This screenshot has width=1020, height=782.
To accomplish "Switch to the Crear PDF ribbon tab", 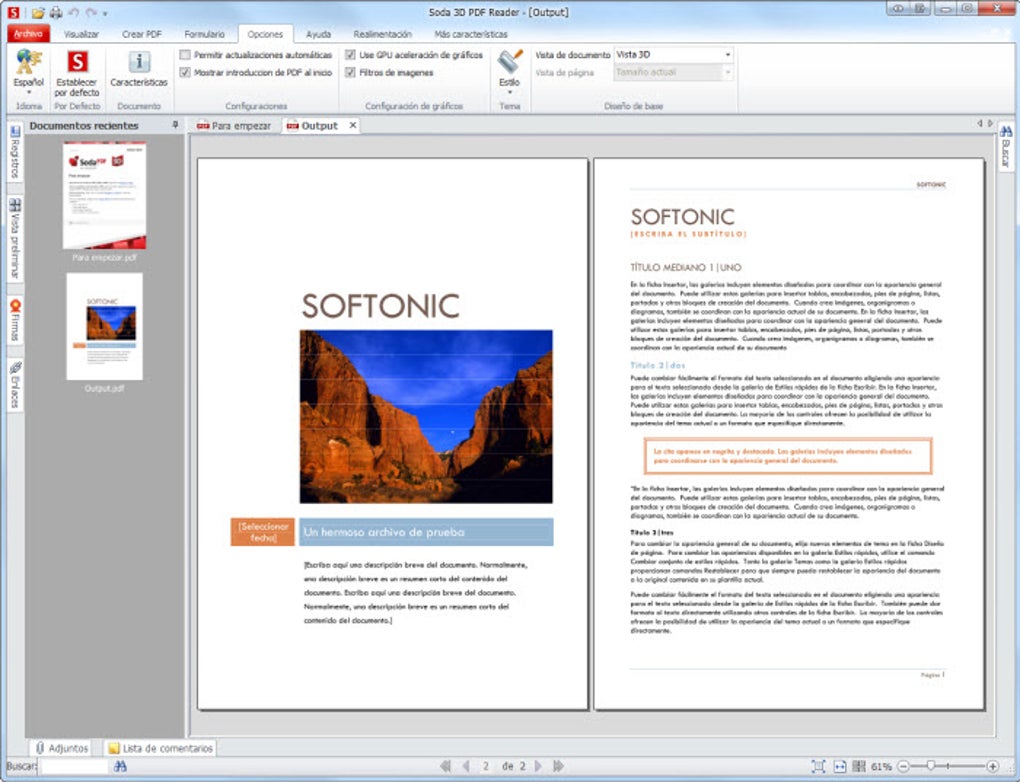I will (x=142, y=34).
